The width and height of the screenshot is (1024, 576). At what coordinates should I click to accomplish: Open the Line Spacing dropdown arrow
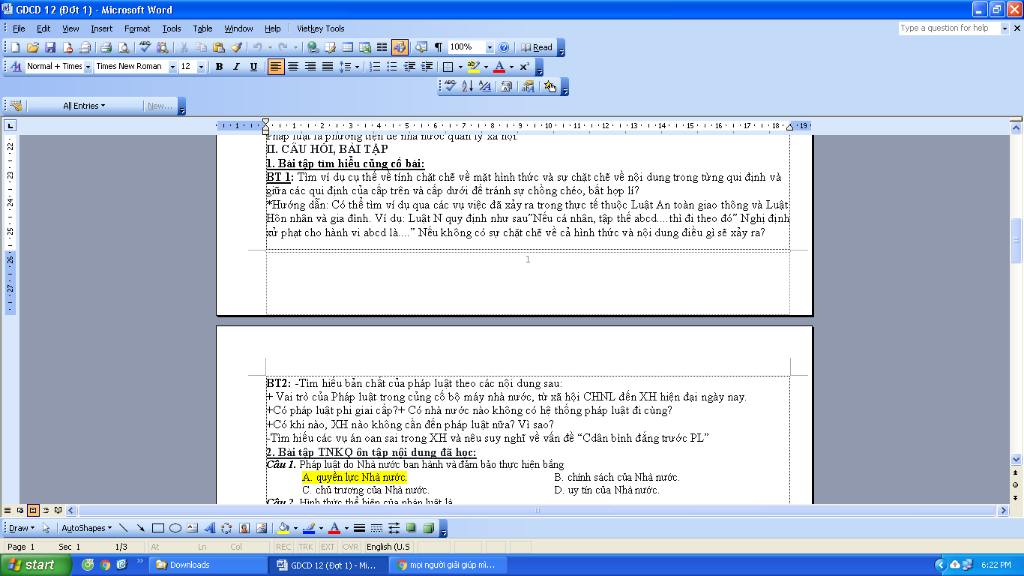[357, 67]
